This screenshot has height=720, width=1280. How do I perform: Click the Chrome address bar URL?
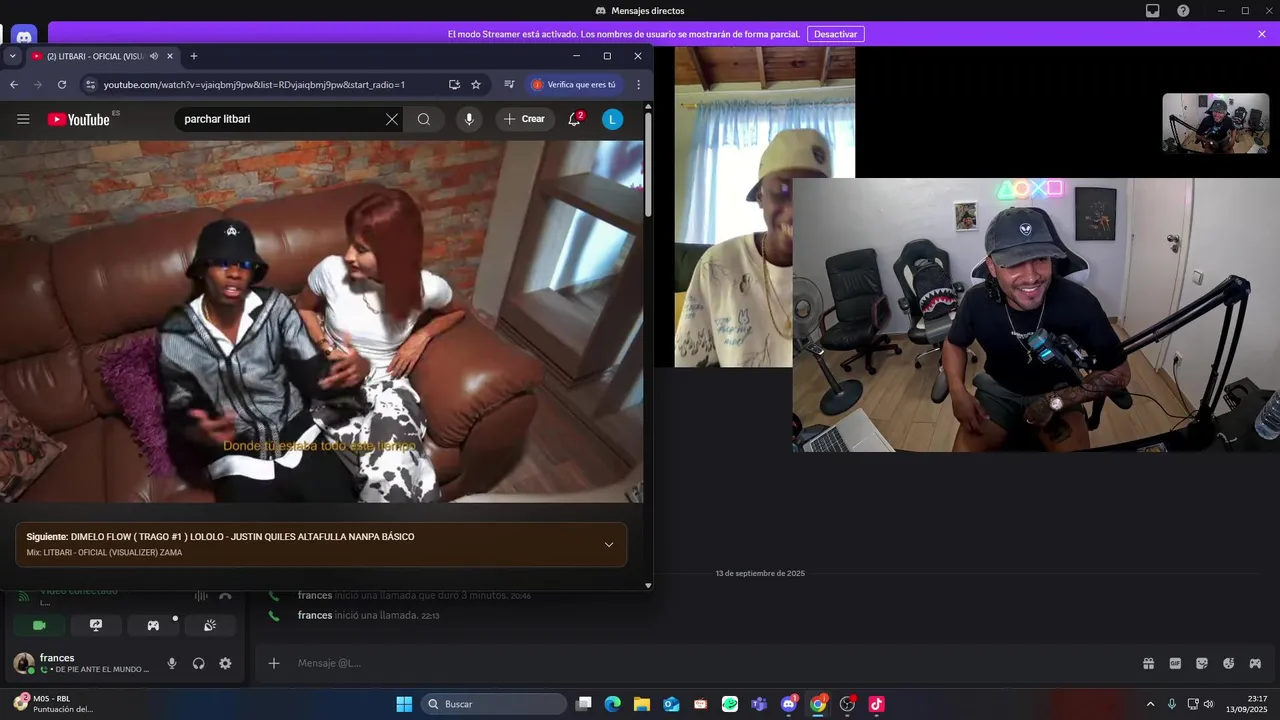tap(254, 85)
